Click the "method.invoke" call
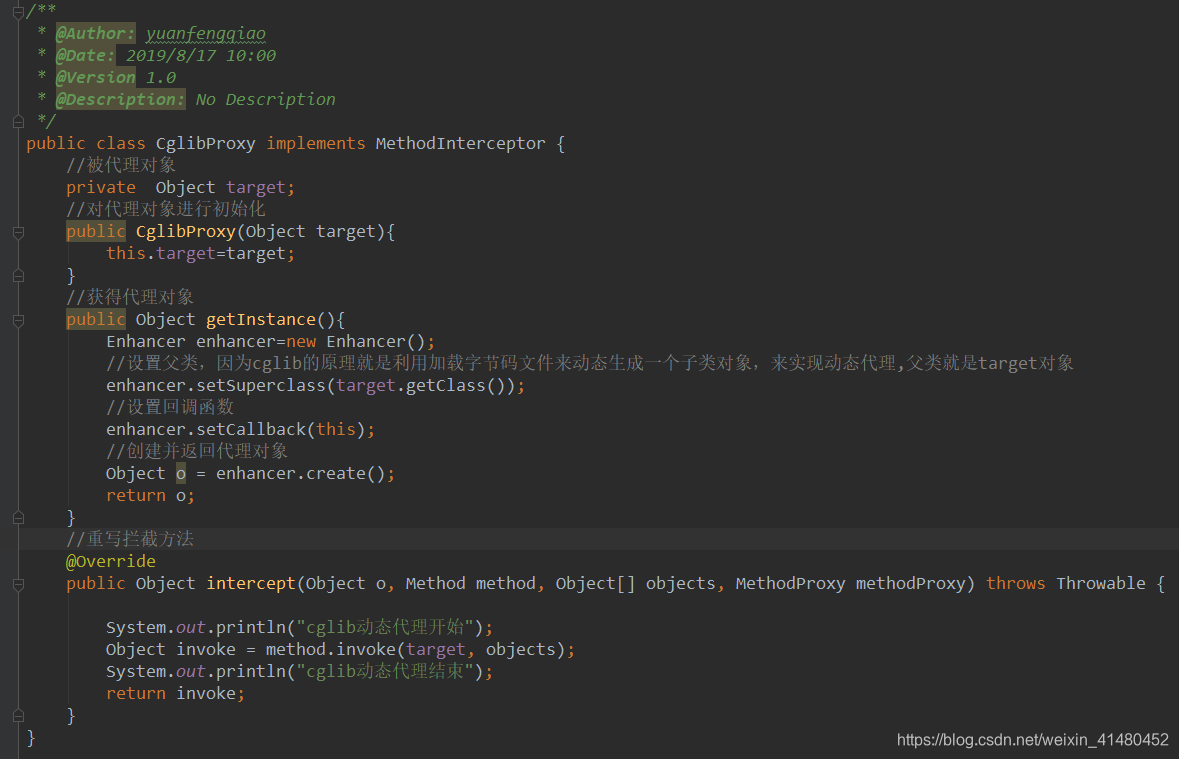The width and height of the screenshot is (1179, 759). (331, 650)
